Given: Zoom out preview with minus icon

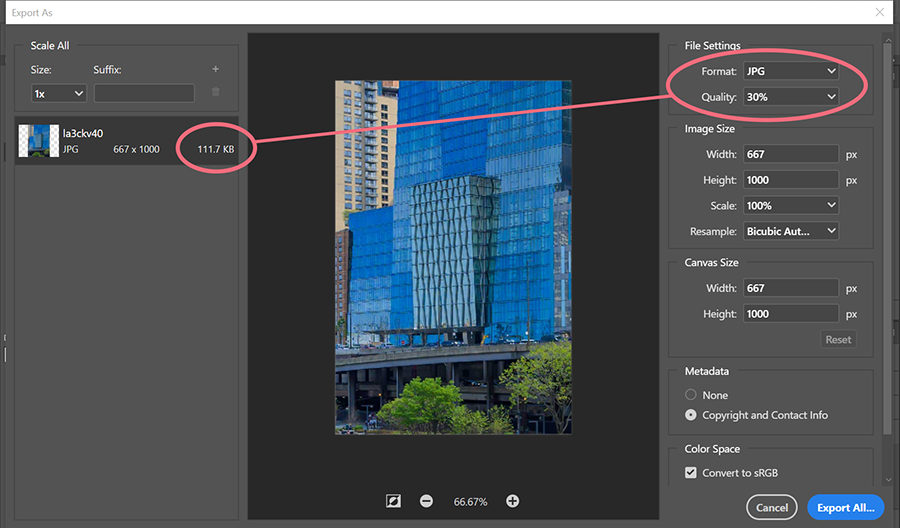Looking at the screenshot, I should point(426,501).
